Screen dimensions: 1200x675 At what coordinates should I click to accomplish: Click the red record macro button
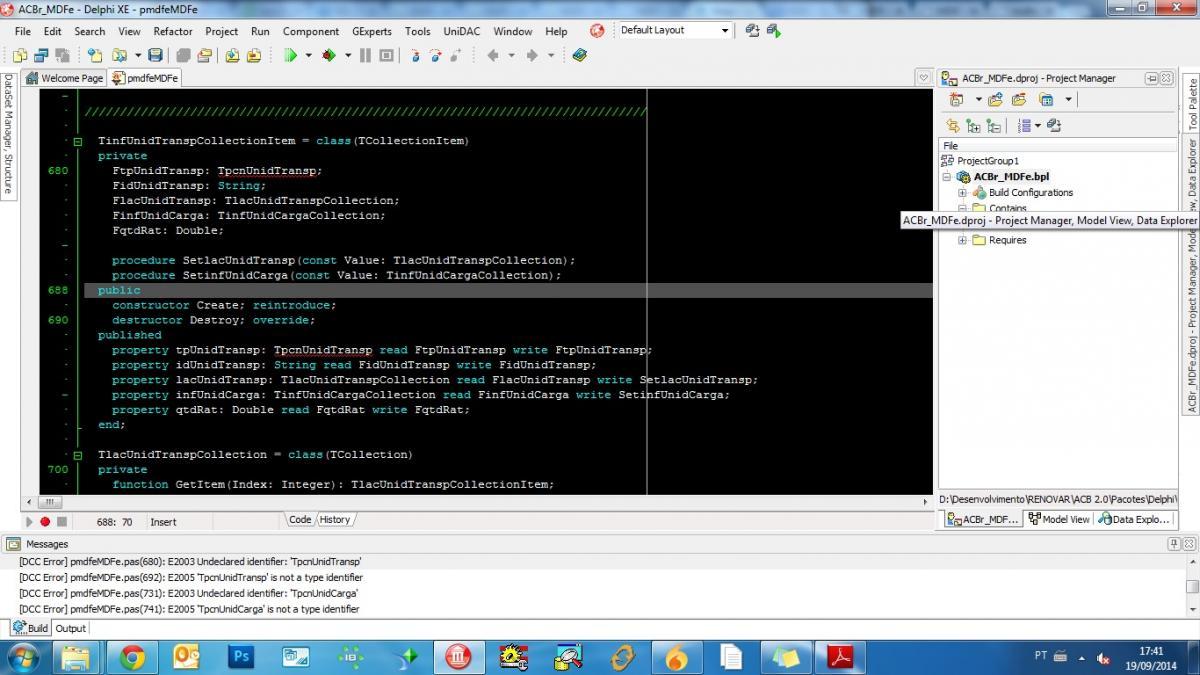45,521
